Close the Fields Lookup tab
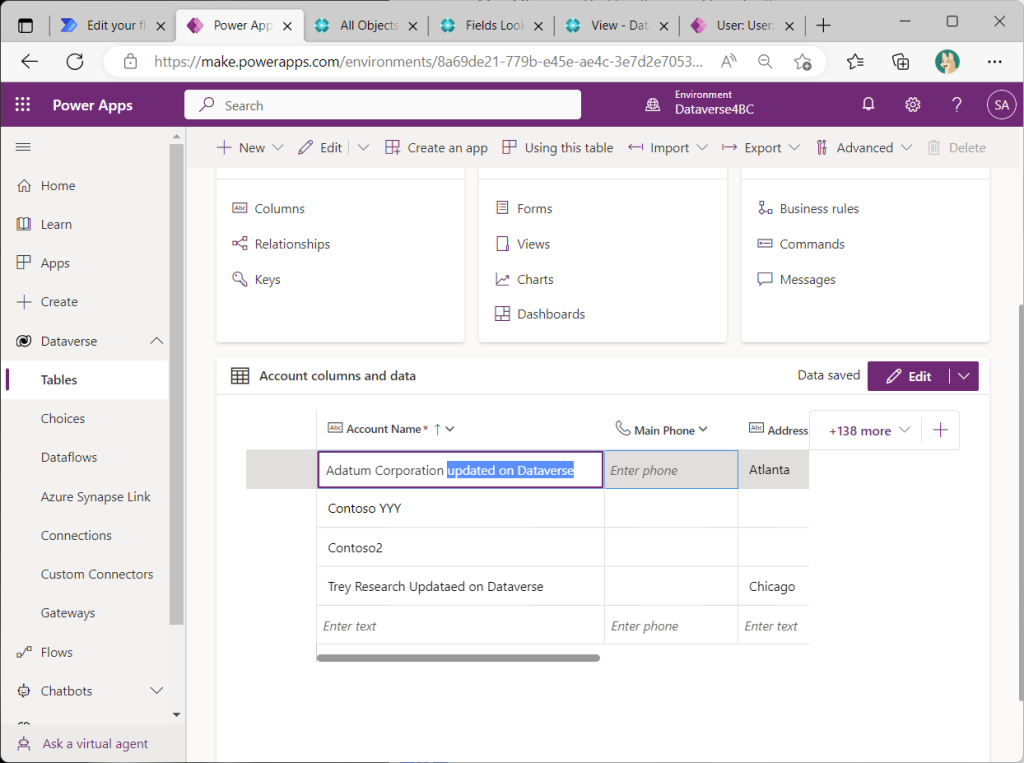This screenshot has height=763, width=1024. (x=538, y=26)
